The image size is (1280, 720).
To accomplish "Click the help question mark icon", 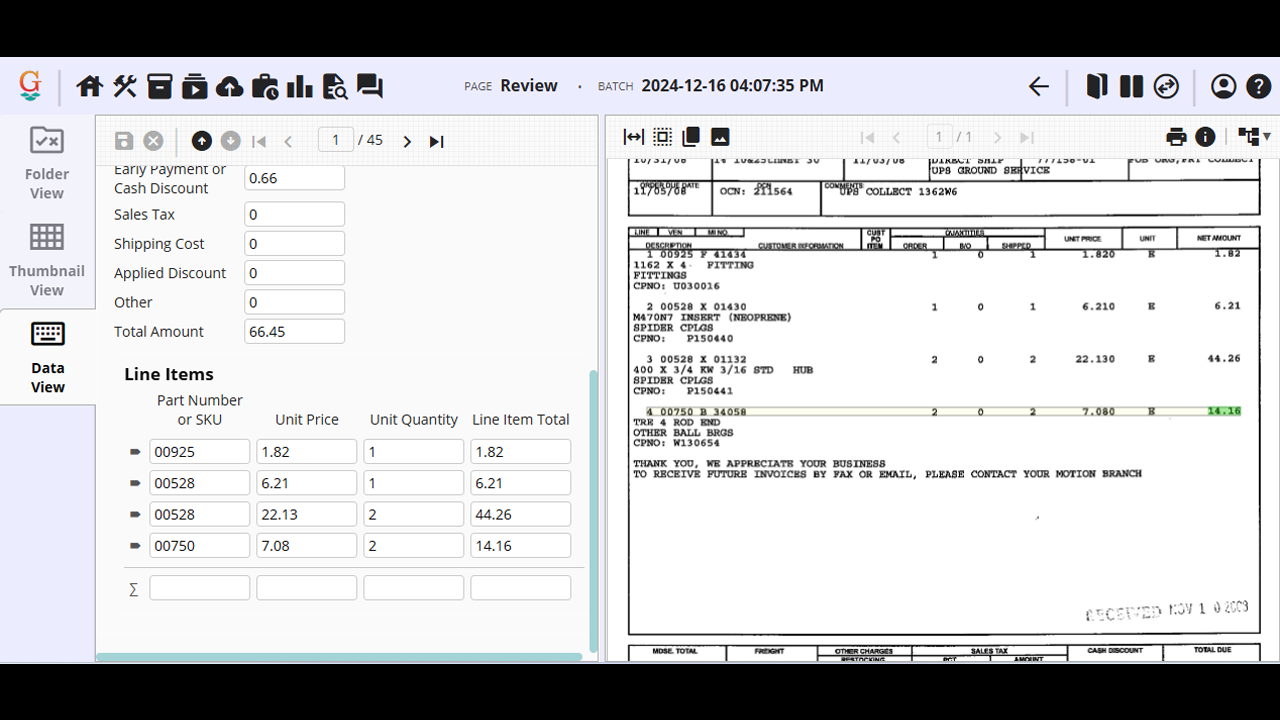I will [1259, 86].
